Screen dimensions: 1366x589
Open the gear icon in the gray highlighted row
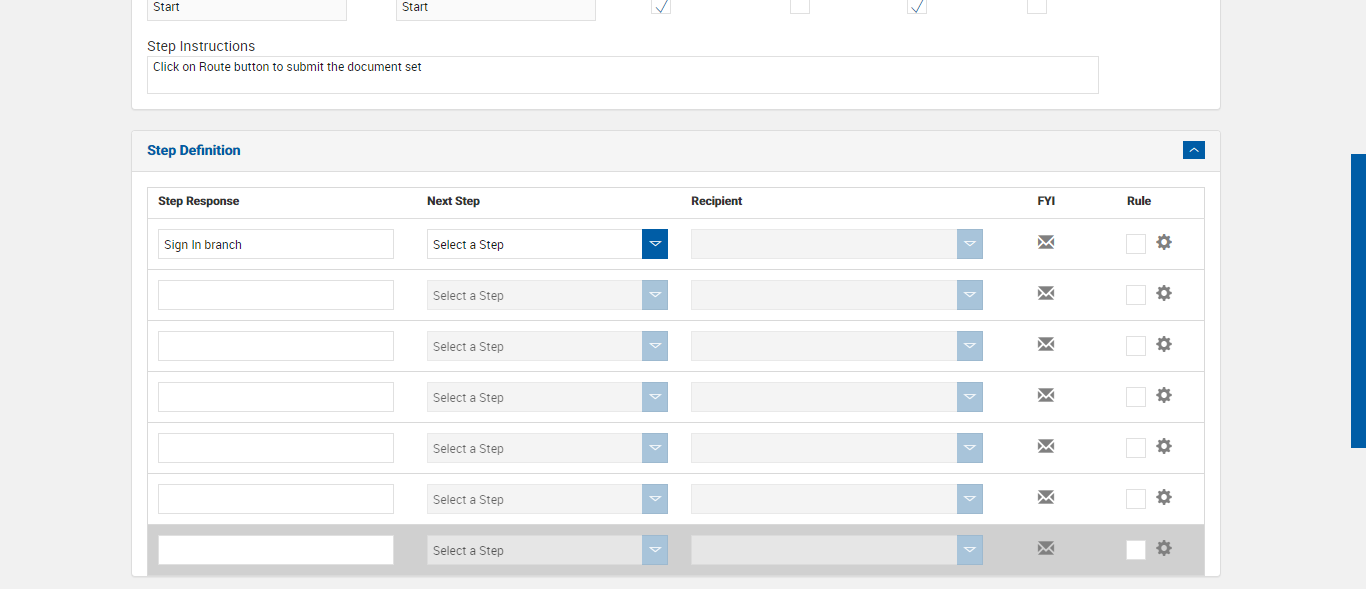(1164, 548)
